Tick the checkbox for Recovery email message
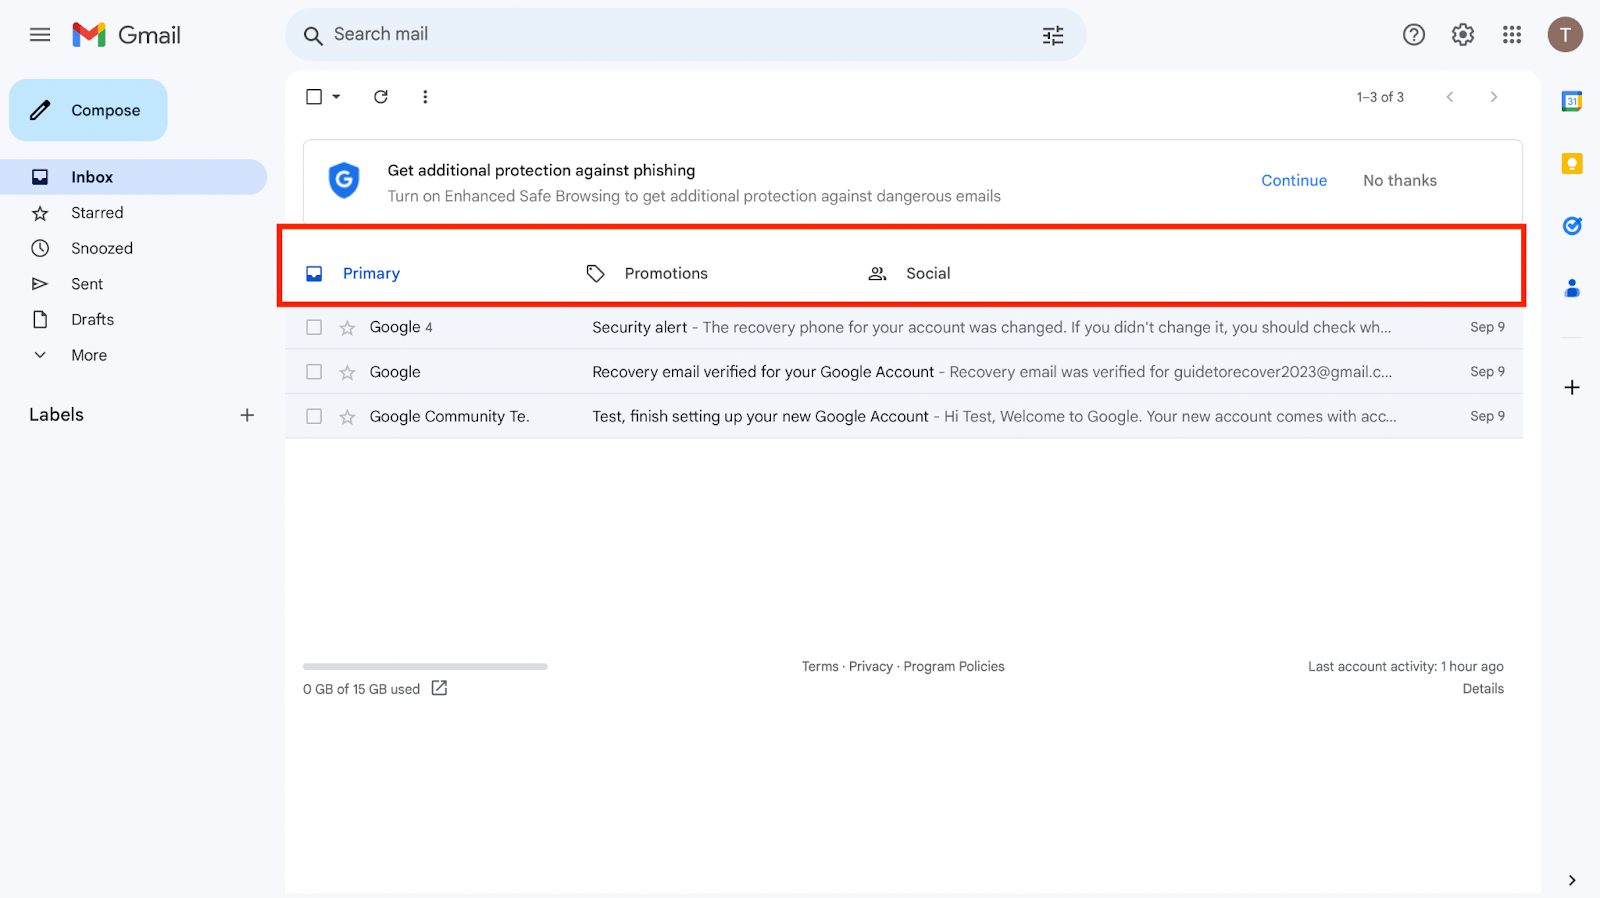 pos(314,372)
